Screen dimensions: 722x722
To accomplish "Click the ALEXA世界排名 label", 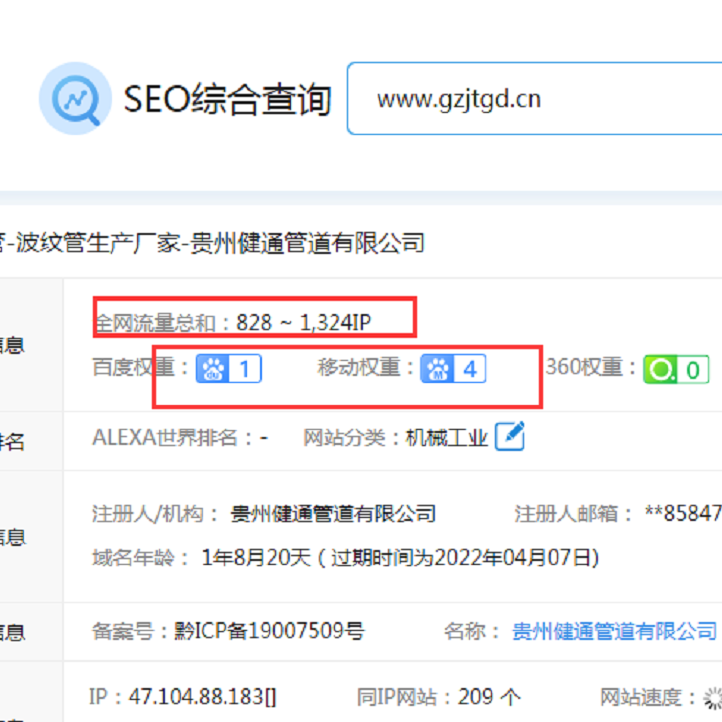I will coord(172,437).
